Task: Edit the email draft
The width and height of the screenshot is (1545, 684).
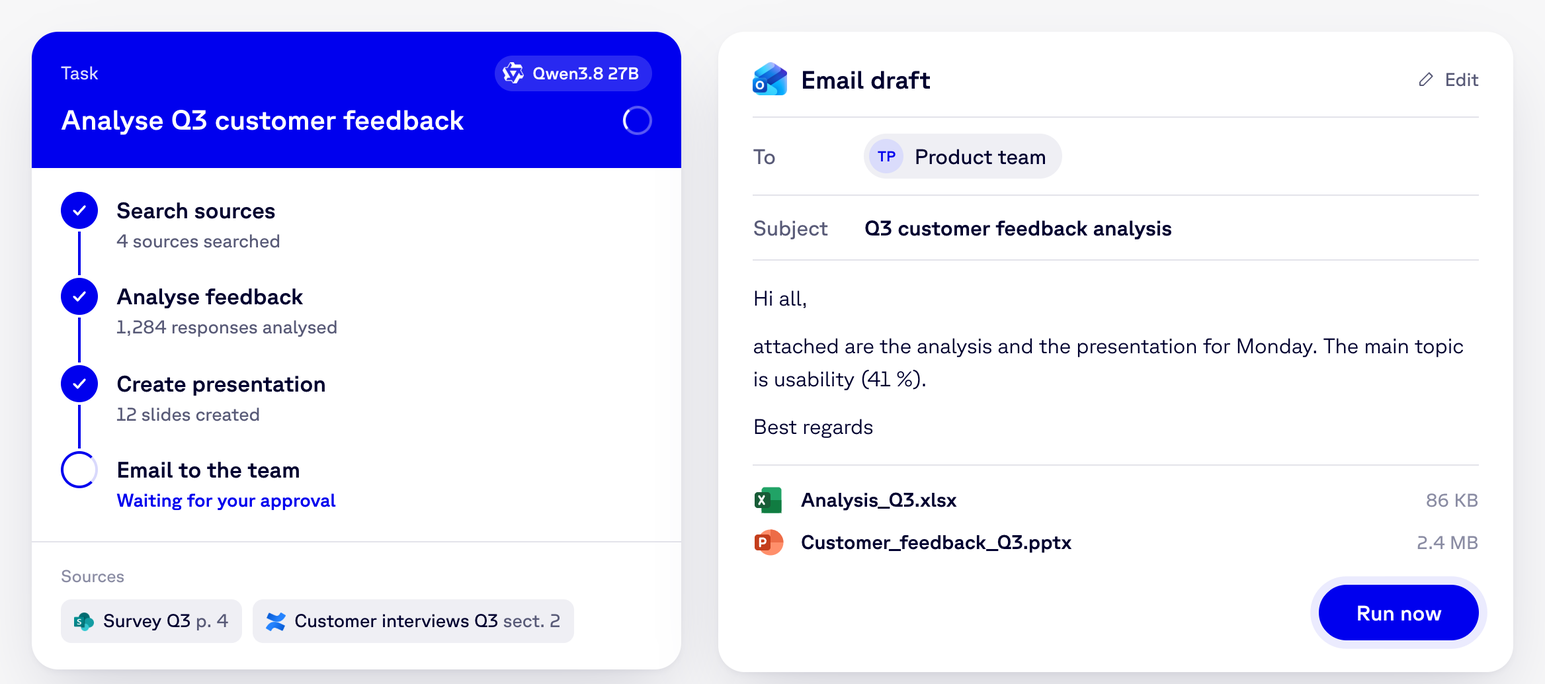Action: pos(1448,80)
